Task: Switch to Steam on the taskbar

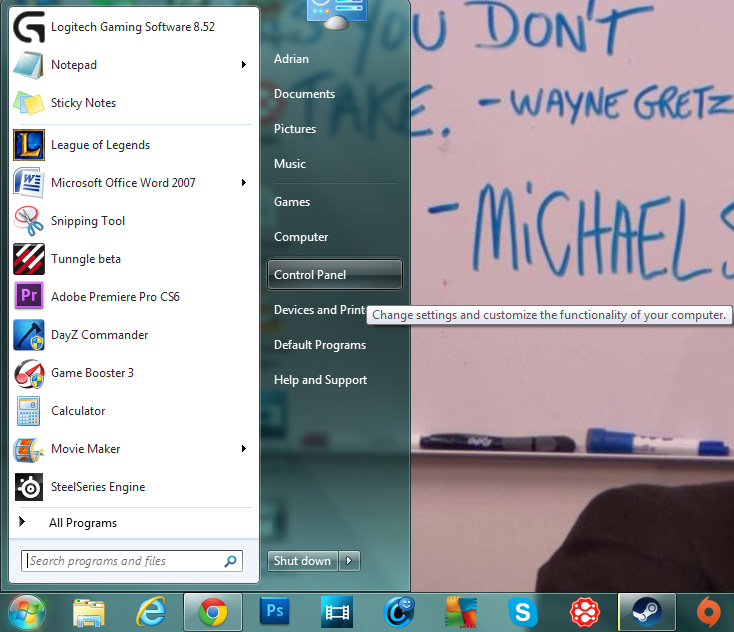Action: [647, 612]
